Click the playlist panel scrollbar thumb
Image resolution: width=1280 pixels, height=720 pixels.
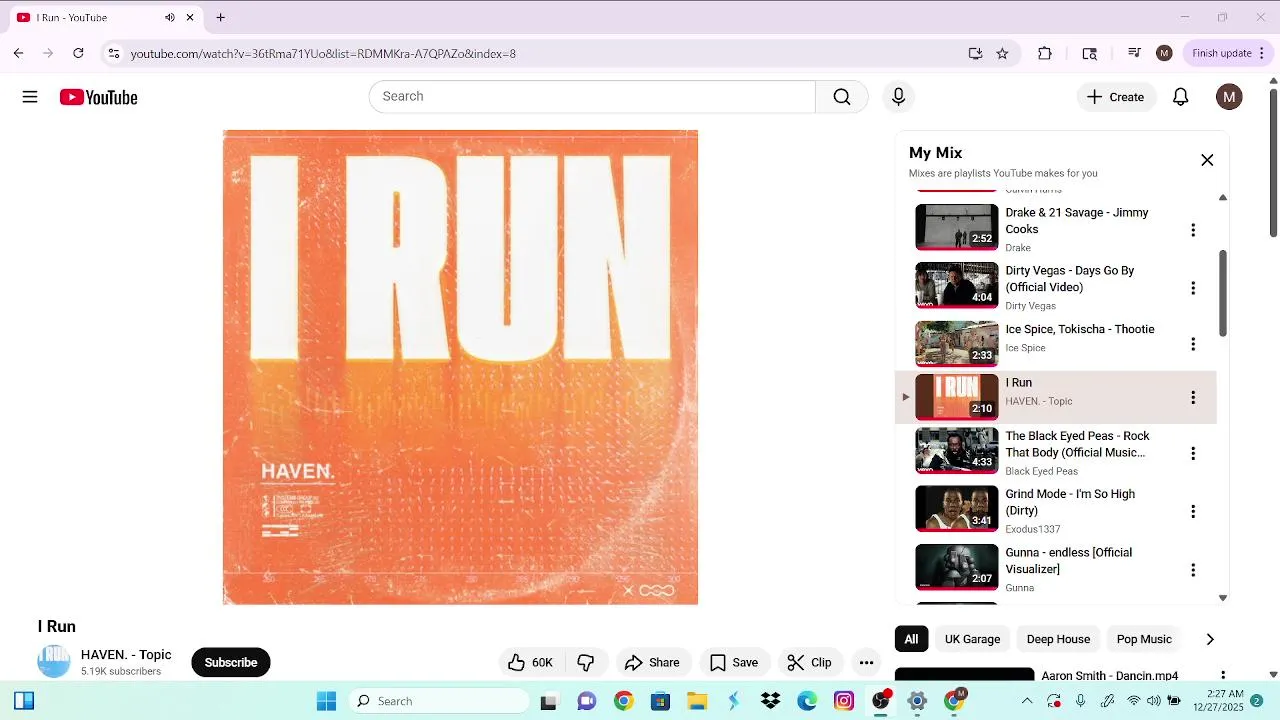[x=1222, y=293]
